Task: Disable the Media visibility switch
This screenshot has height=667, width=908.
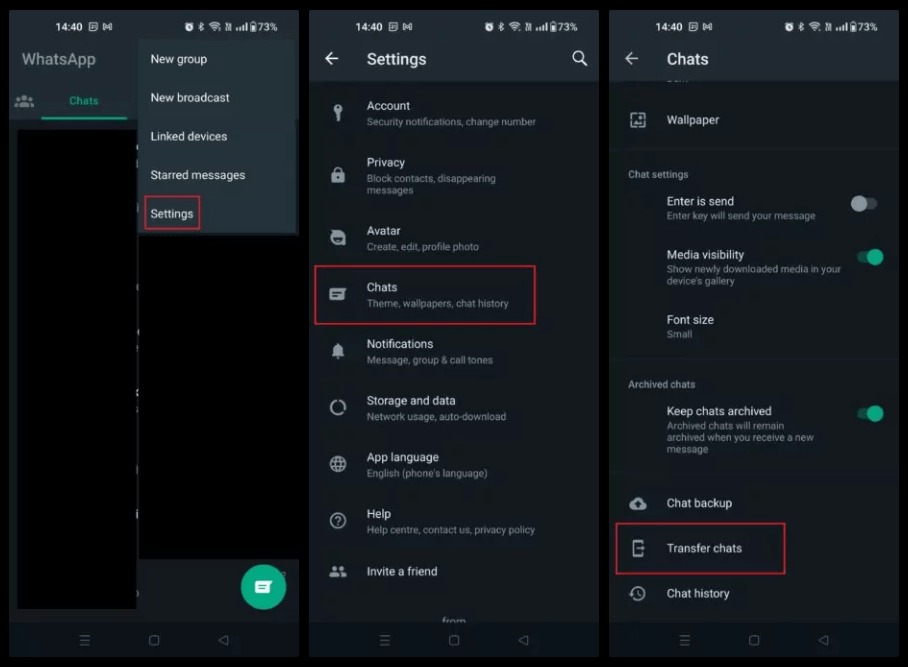Action: click(x=869, y=257)
